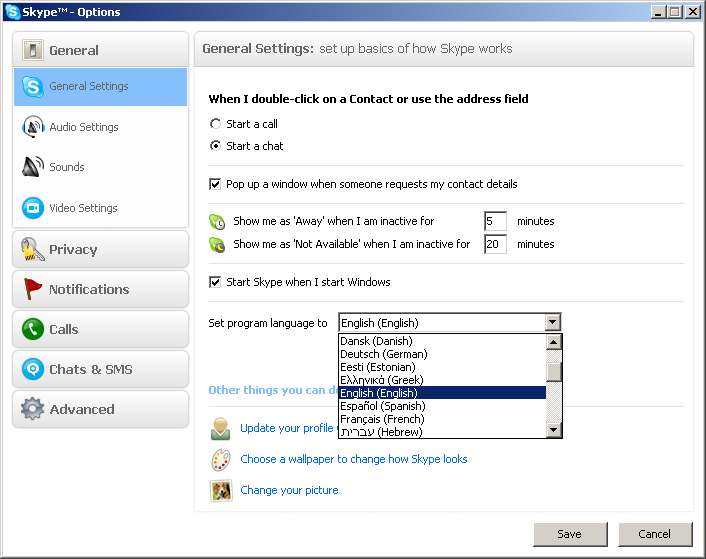
Task: Click the Audio Settings headset icon
Action: coord(32,127)
